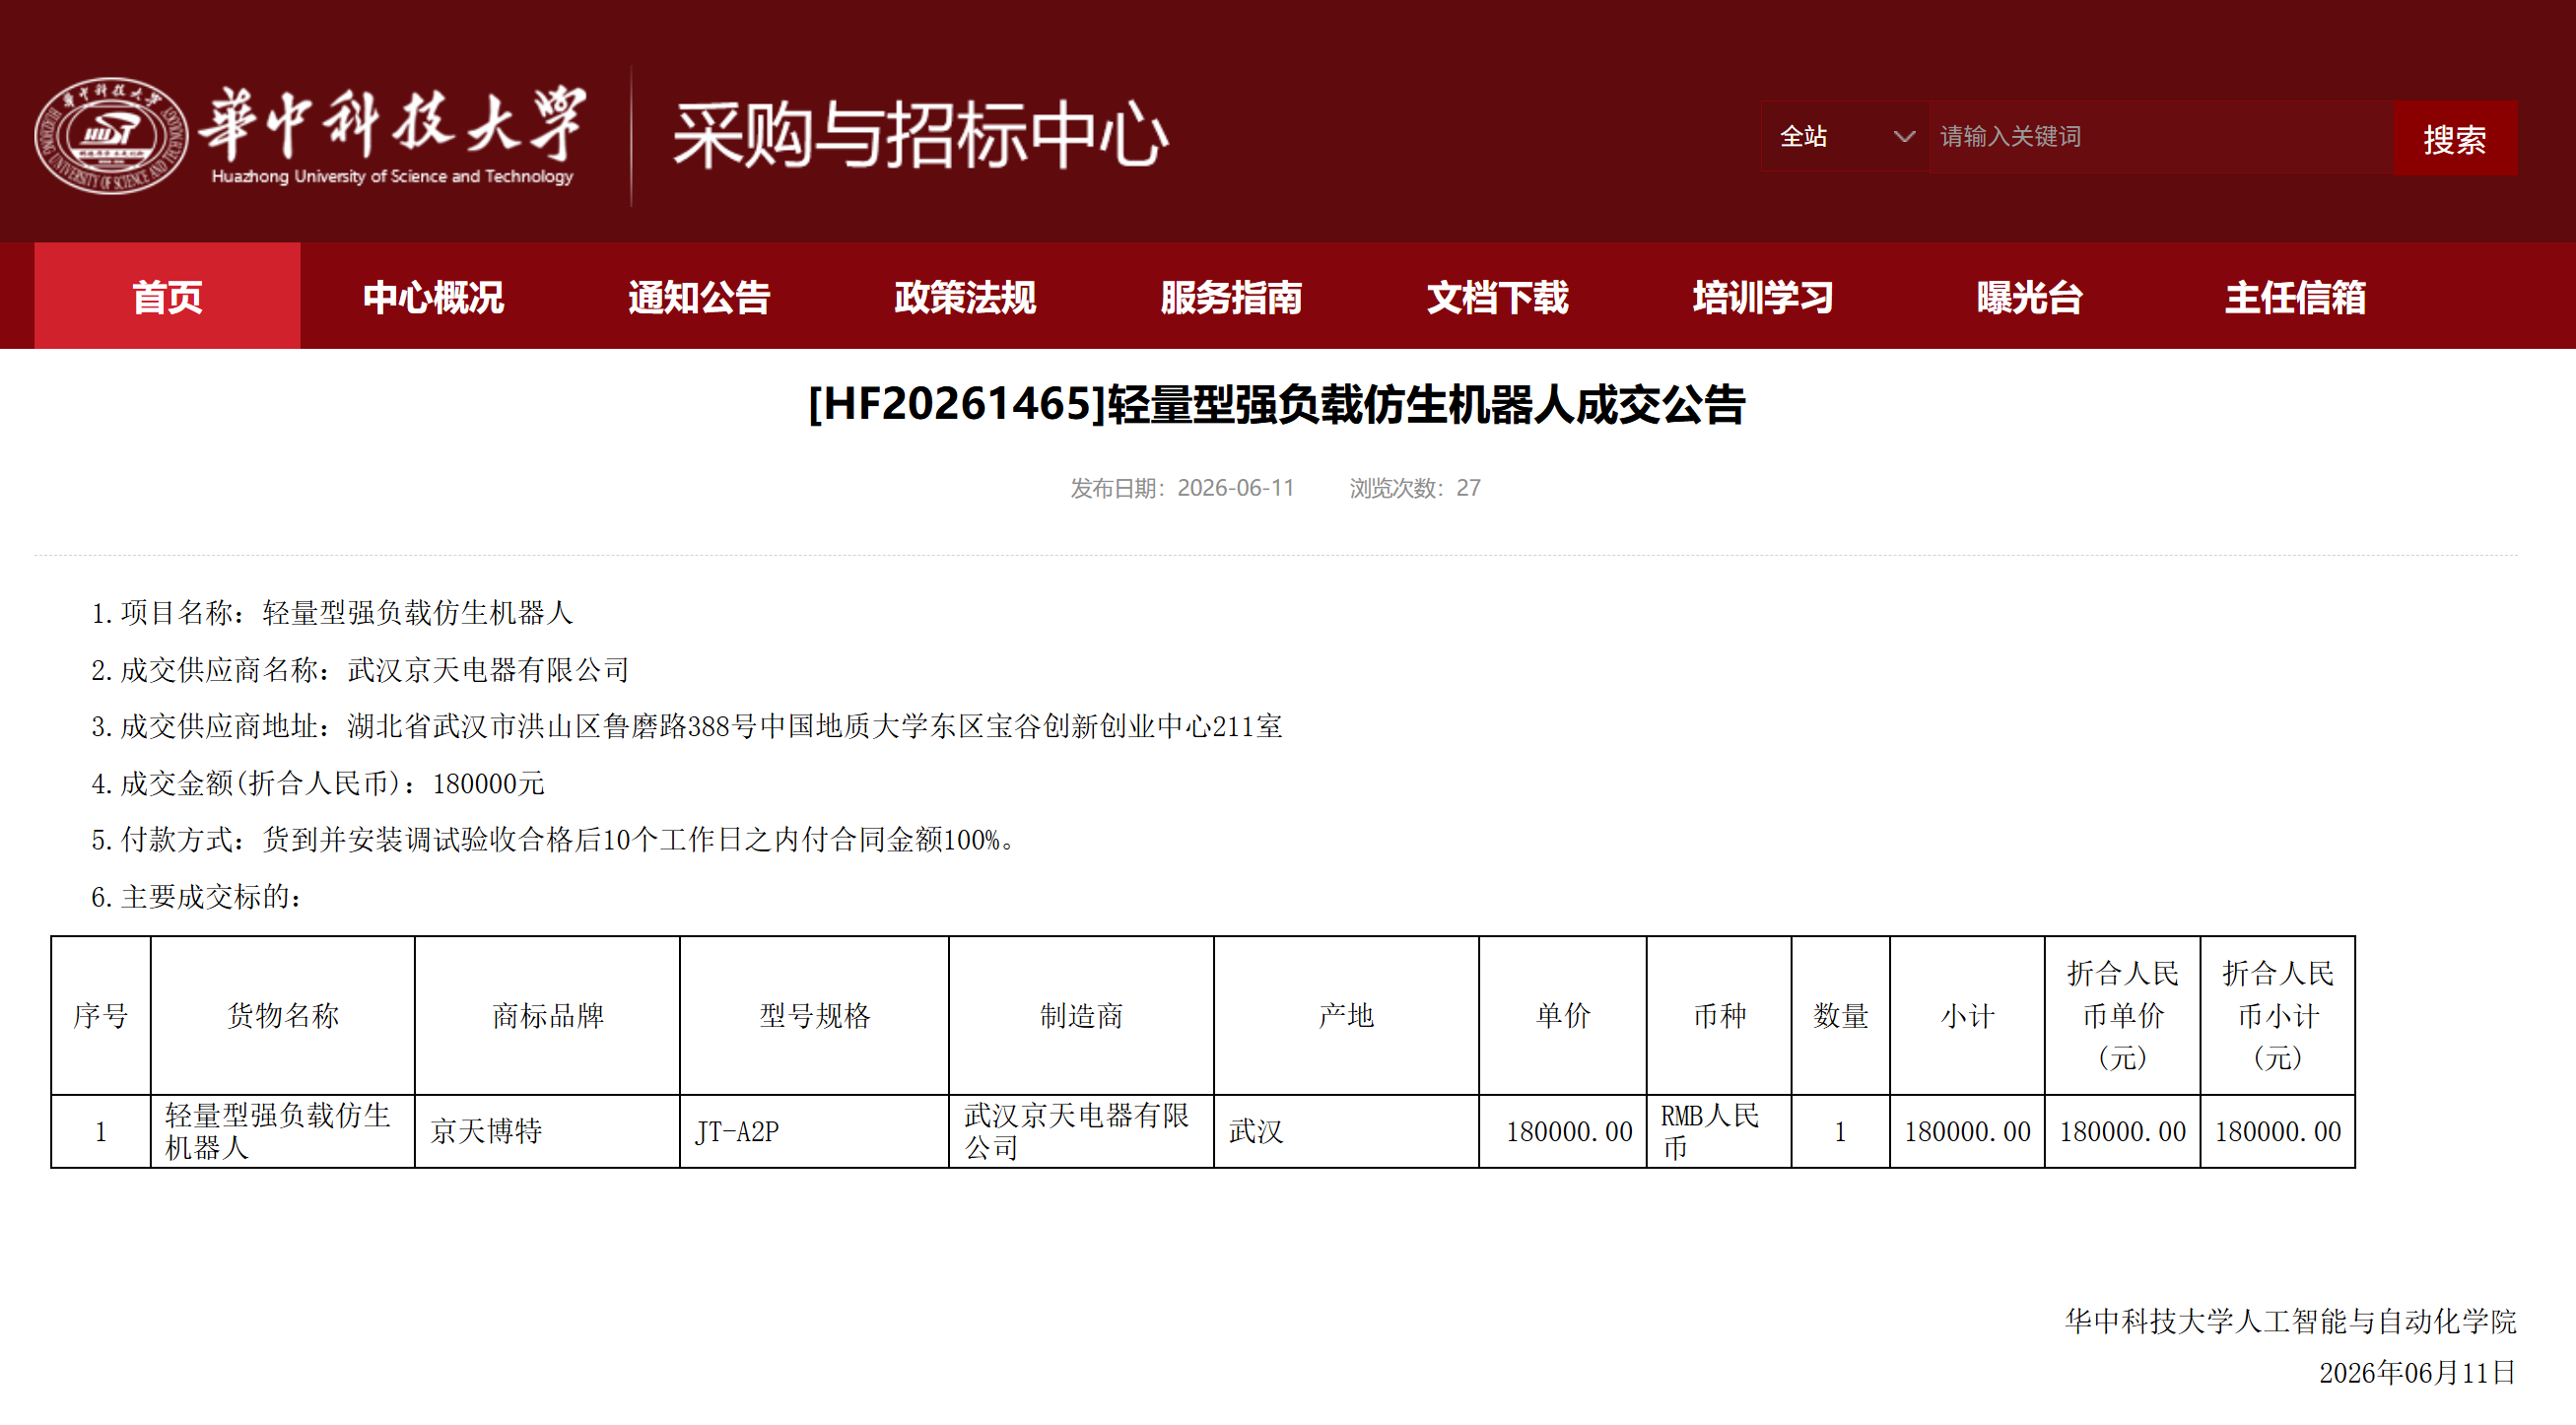Click the 货物名称 column header
This screenshot has width=2576, height=1425.
tap(283, 1016)
